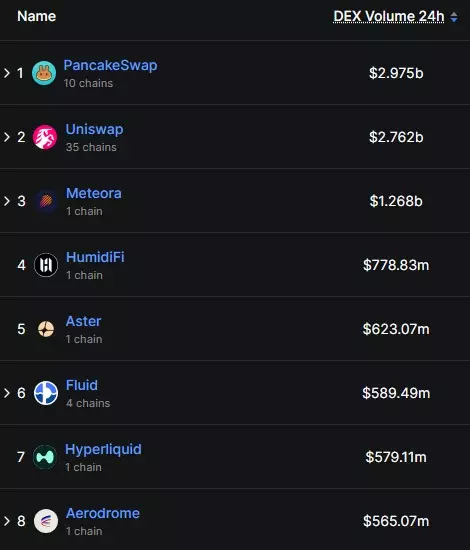Expand the Meteora row chevron

tap(7, 201)
